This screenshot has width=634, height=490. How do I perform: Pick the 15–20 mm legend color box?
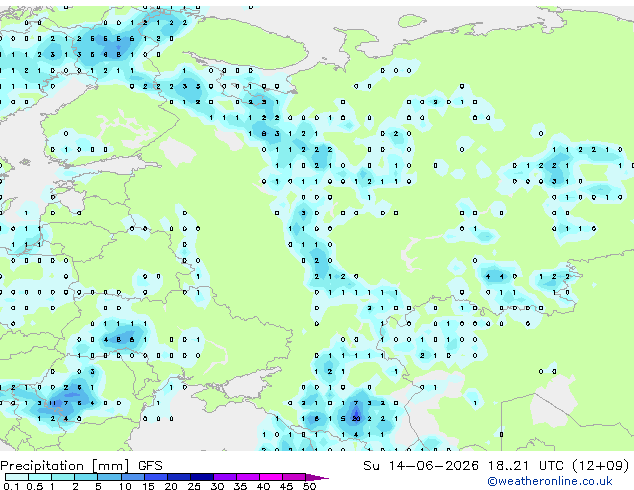(156, 477)
